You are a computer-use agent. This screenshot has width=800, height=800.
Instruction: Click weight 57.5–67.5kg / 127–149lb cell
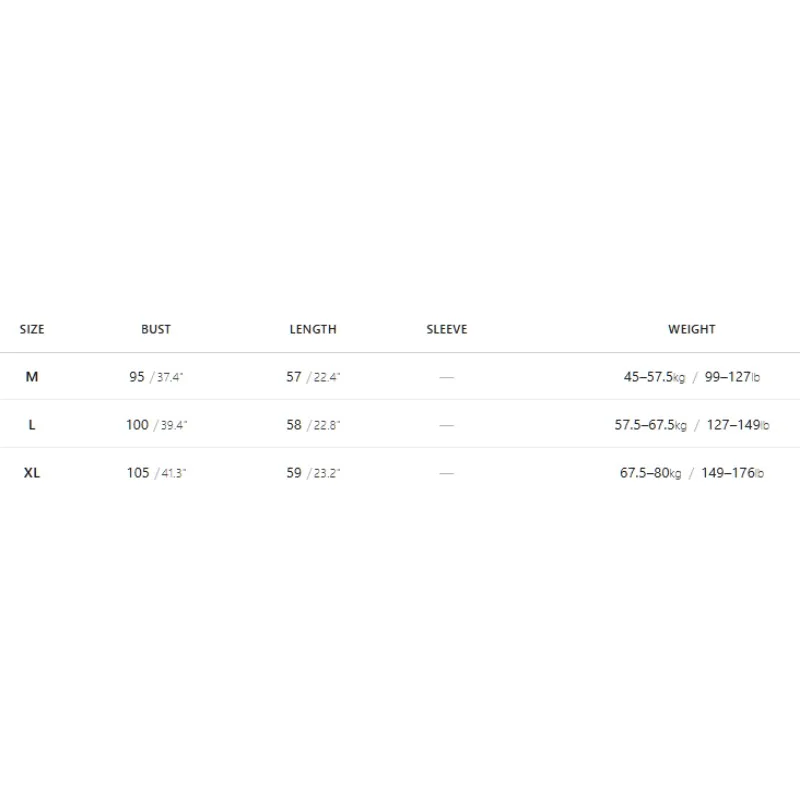pos(692,425)
